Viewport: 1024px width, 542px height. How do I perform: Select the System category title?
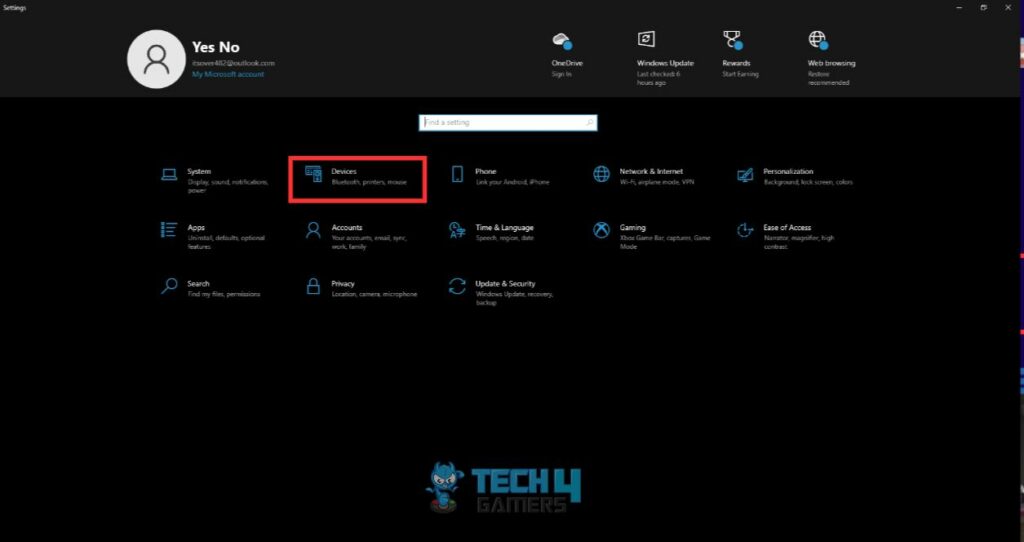pos(199,172)
